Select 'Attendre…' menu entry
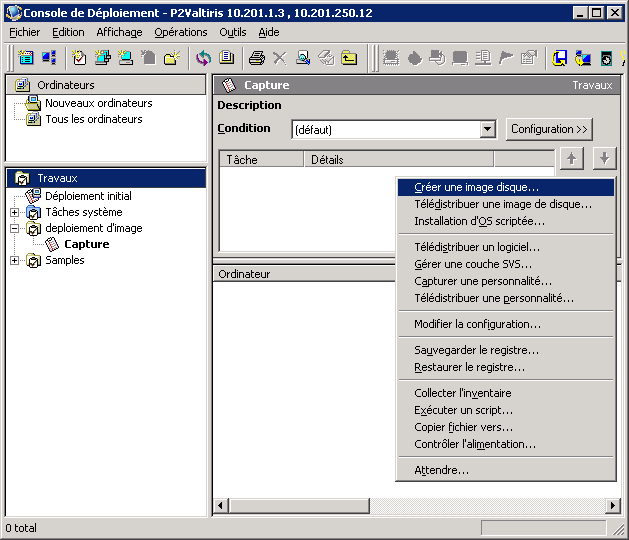 point(506,470)
